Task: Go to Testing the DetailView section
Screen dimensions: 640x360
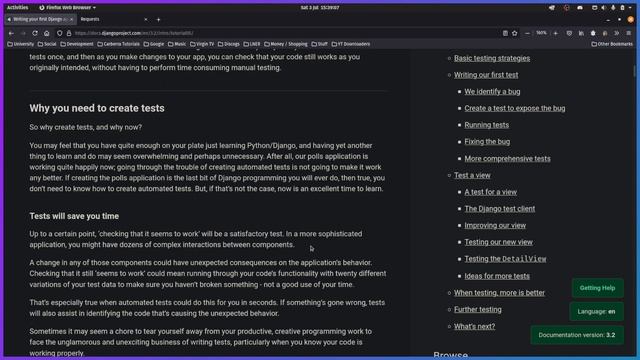Action: pyautogui.click(x=505, y=259)
